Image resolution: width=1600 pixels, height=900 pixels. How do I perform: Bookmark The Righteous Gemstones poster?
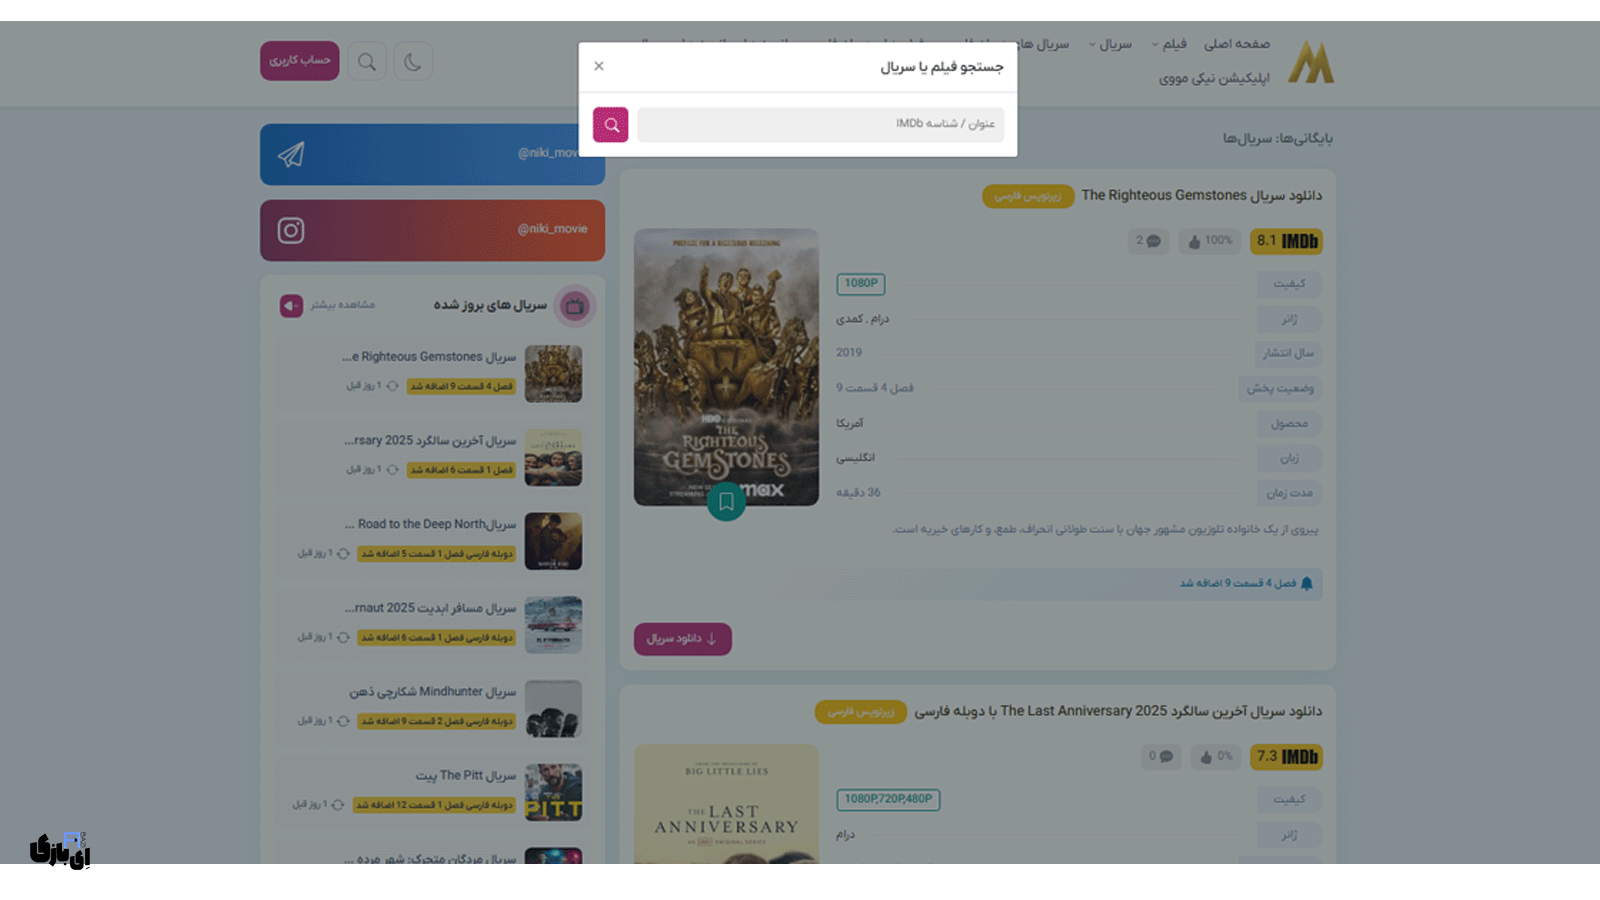tap(726, 503)
